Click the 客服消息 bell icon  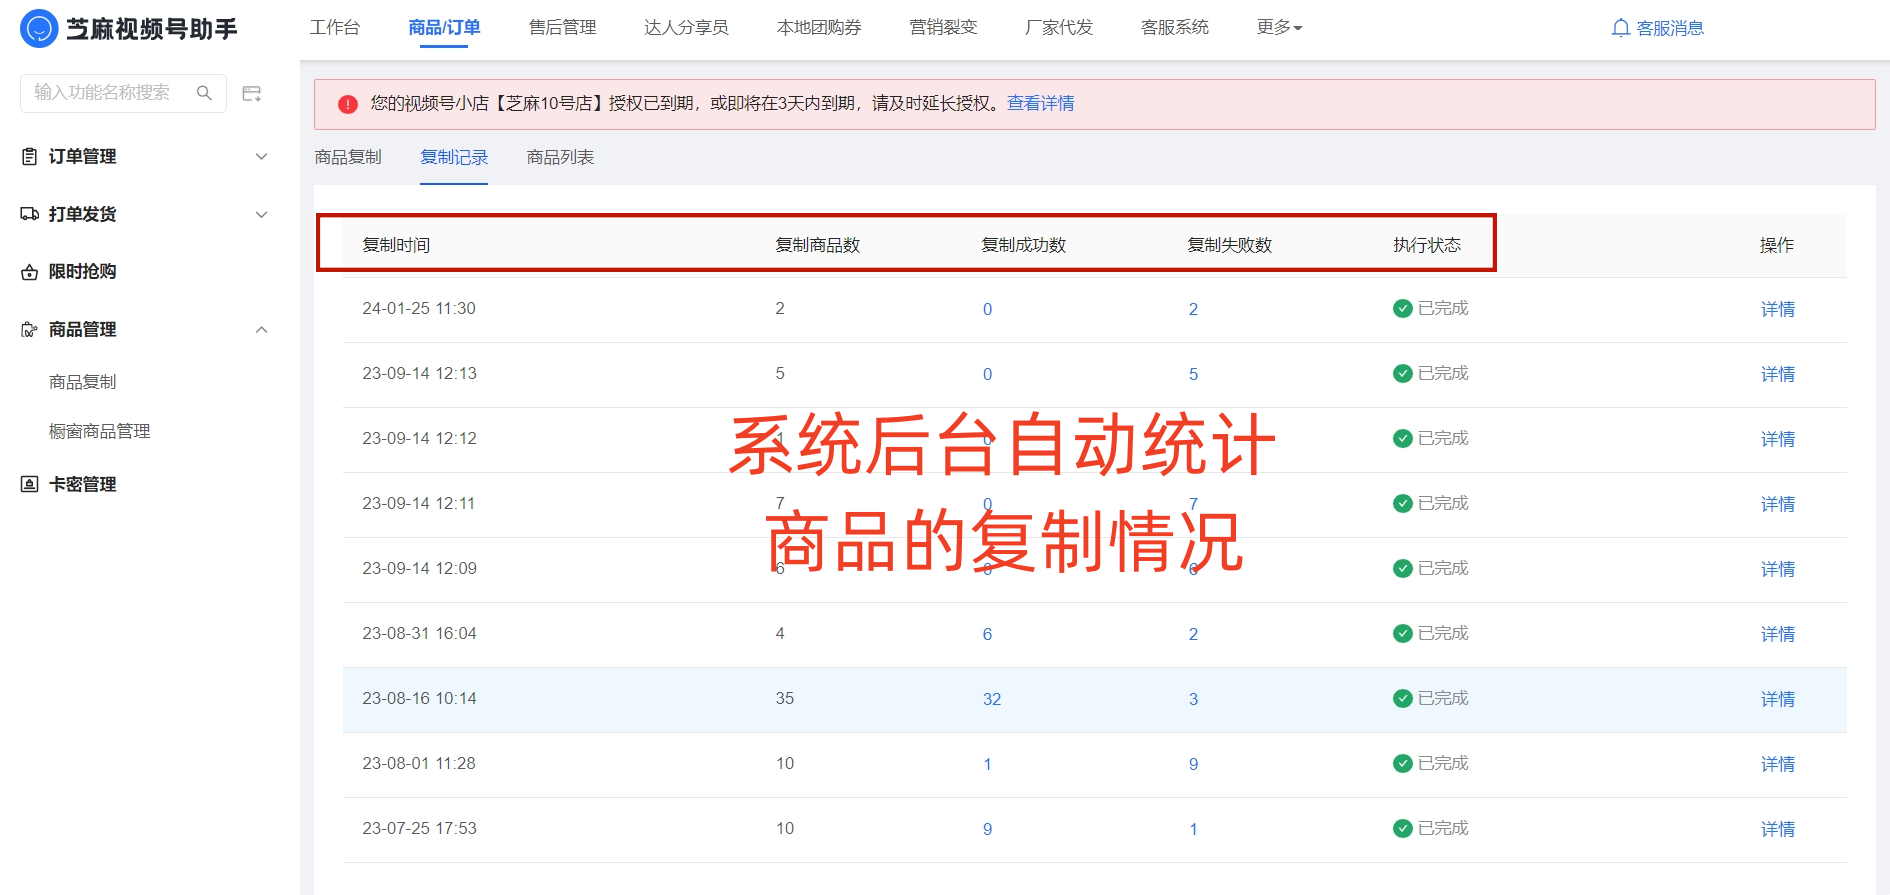coord(1621,28)
